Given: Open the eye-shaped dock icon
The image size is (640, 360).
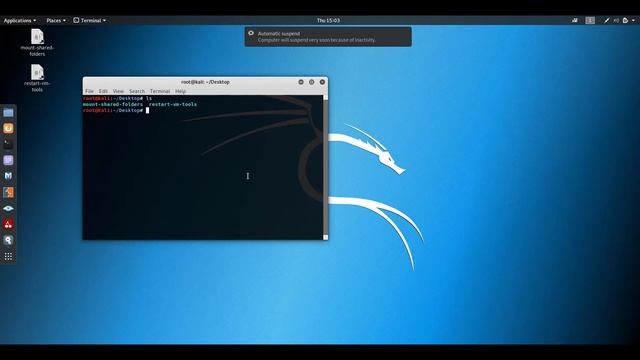Looking at the screenshot, I should pos(8,208).
